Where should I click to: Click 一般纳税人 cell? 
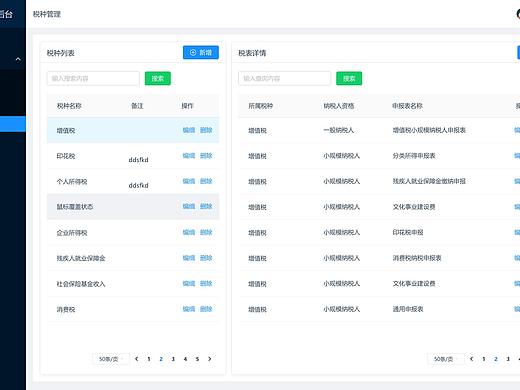click(338, 130)
